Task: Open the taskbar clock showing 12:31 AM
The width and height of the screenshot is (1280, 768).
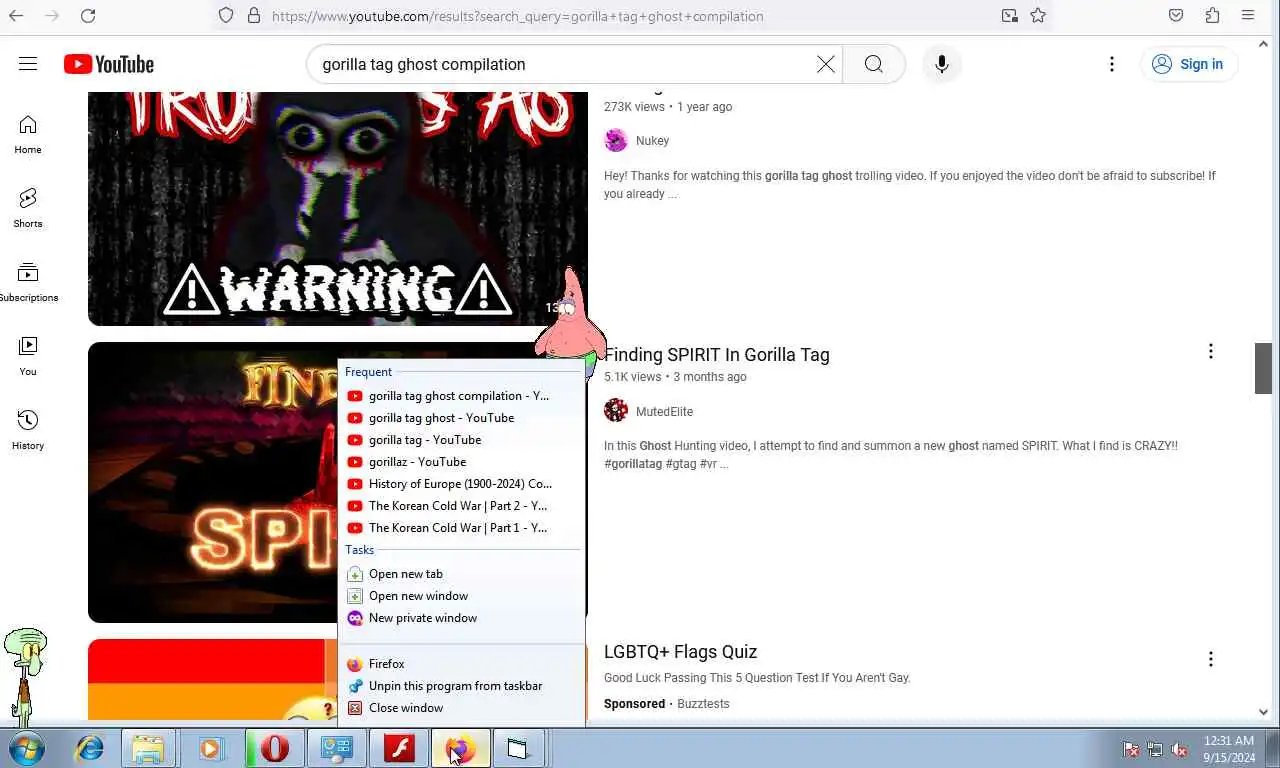Action: 1229,749
